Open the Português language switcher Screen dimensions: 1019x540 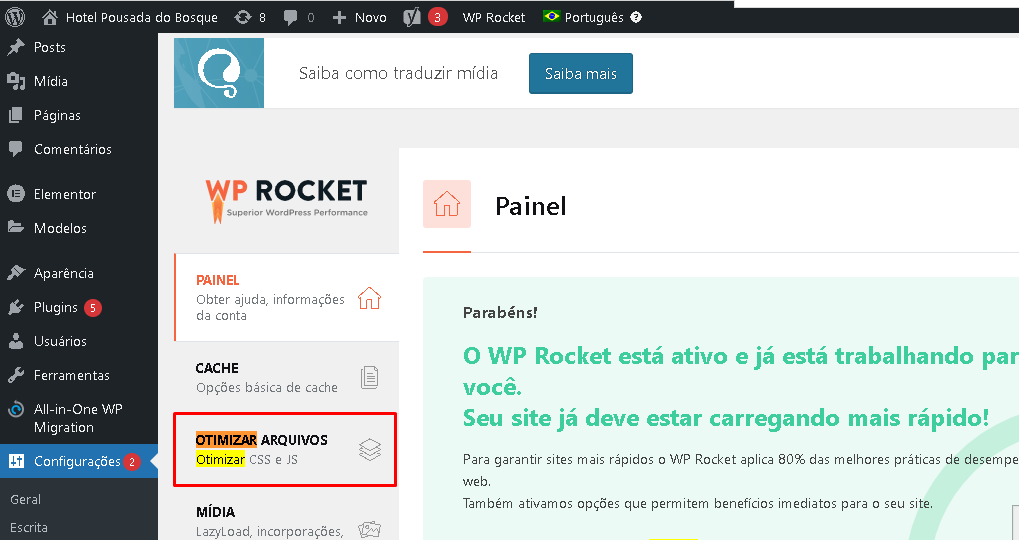594,18
